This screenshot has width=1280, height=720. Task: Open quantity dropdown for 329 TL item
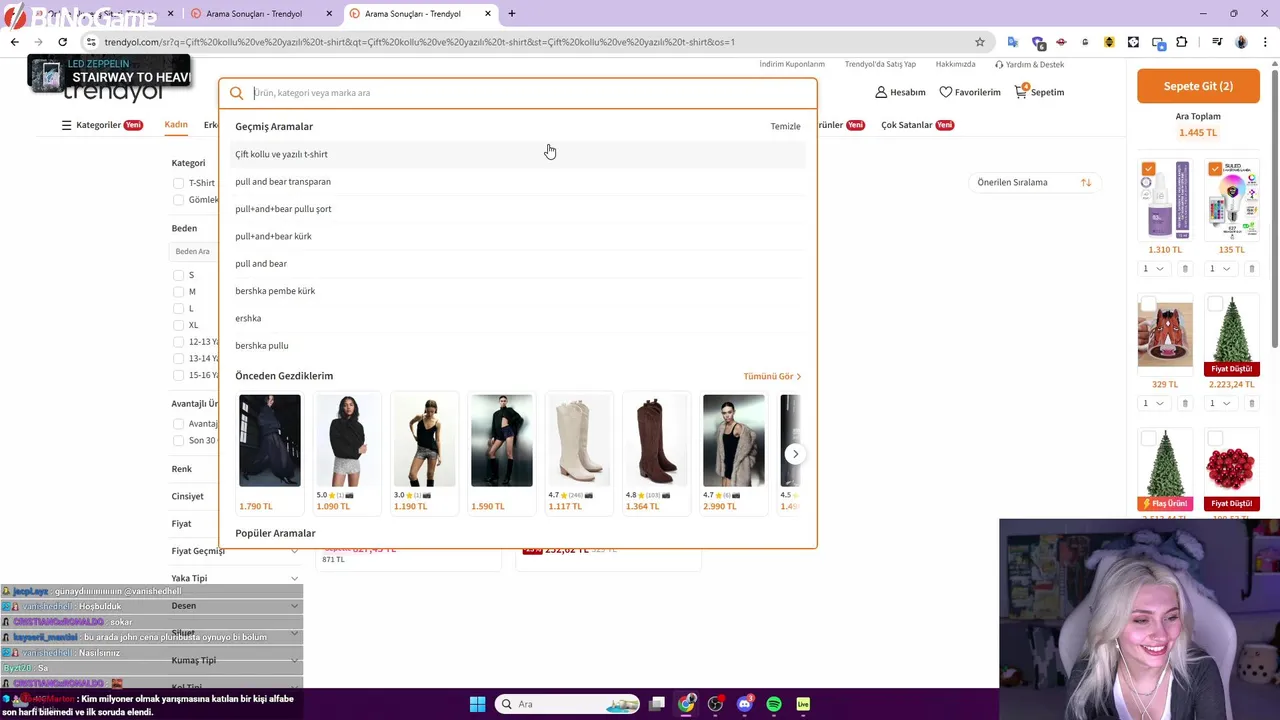pyautogui.click(x=1153, y=404)
